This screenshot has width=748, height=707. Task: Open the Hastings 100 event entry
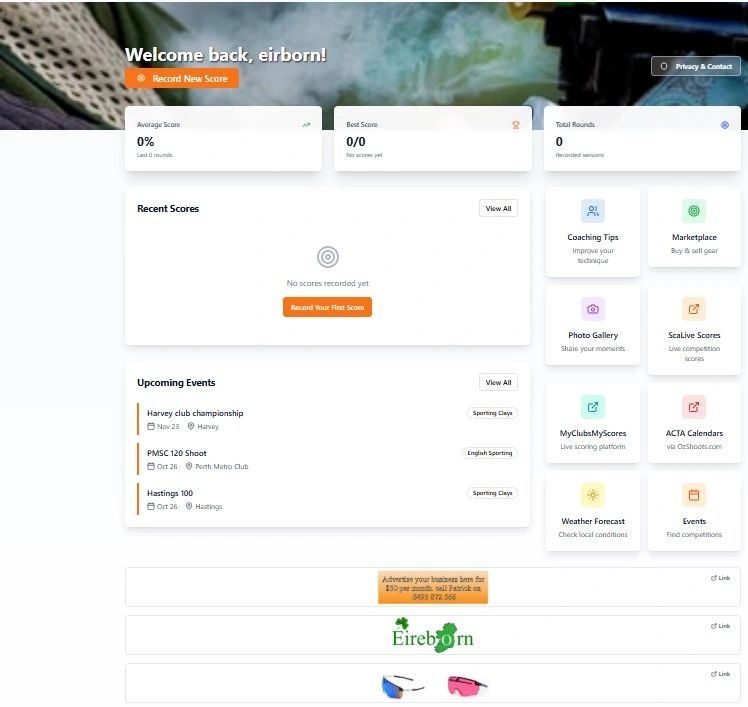170,493
